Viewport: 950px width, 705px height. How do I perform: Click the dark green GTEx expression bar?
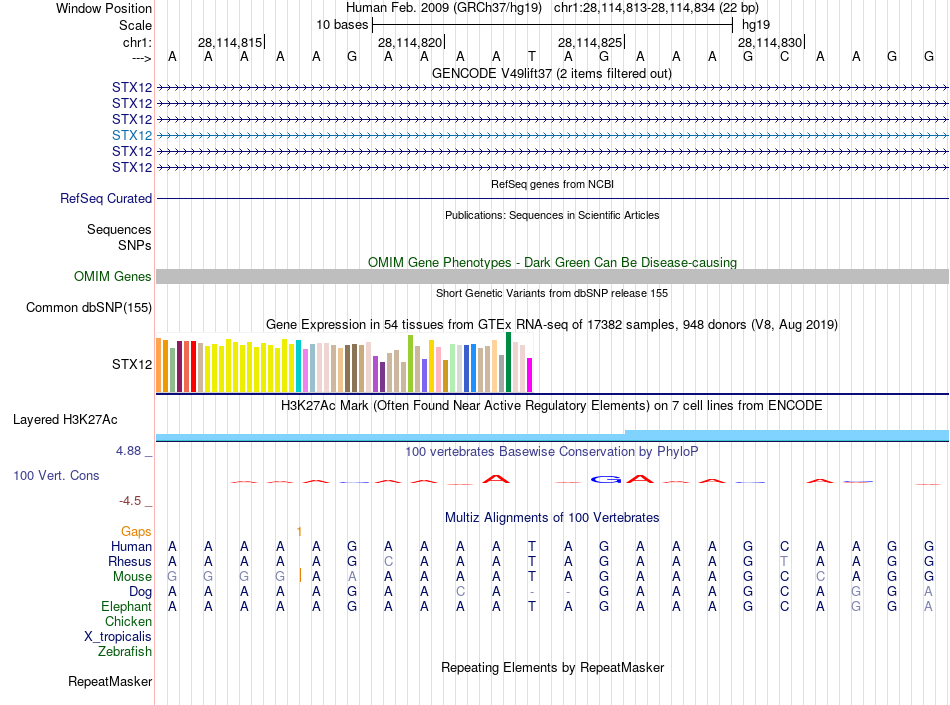tap(508, 362)
